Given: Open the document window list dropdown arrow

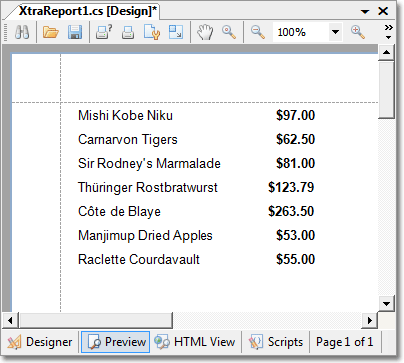Looking at the screenshot, I should point(365,12).
